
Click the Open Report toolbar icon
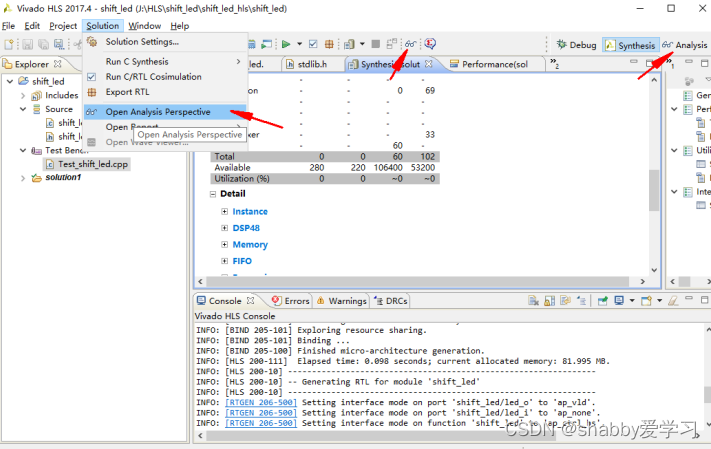[x=349, y=44]
